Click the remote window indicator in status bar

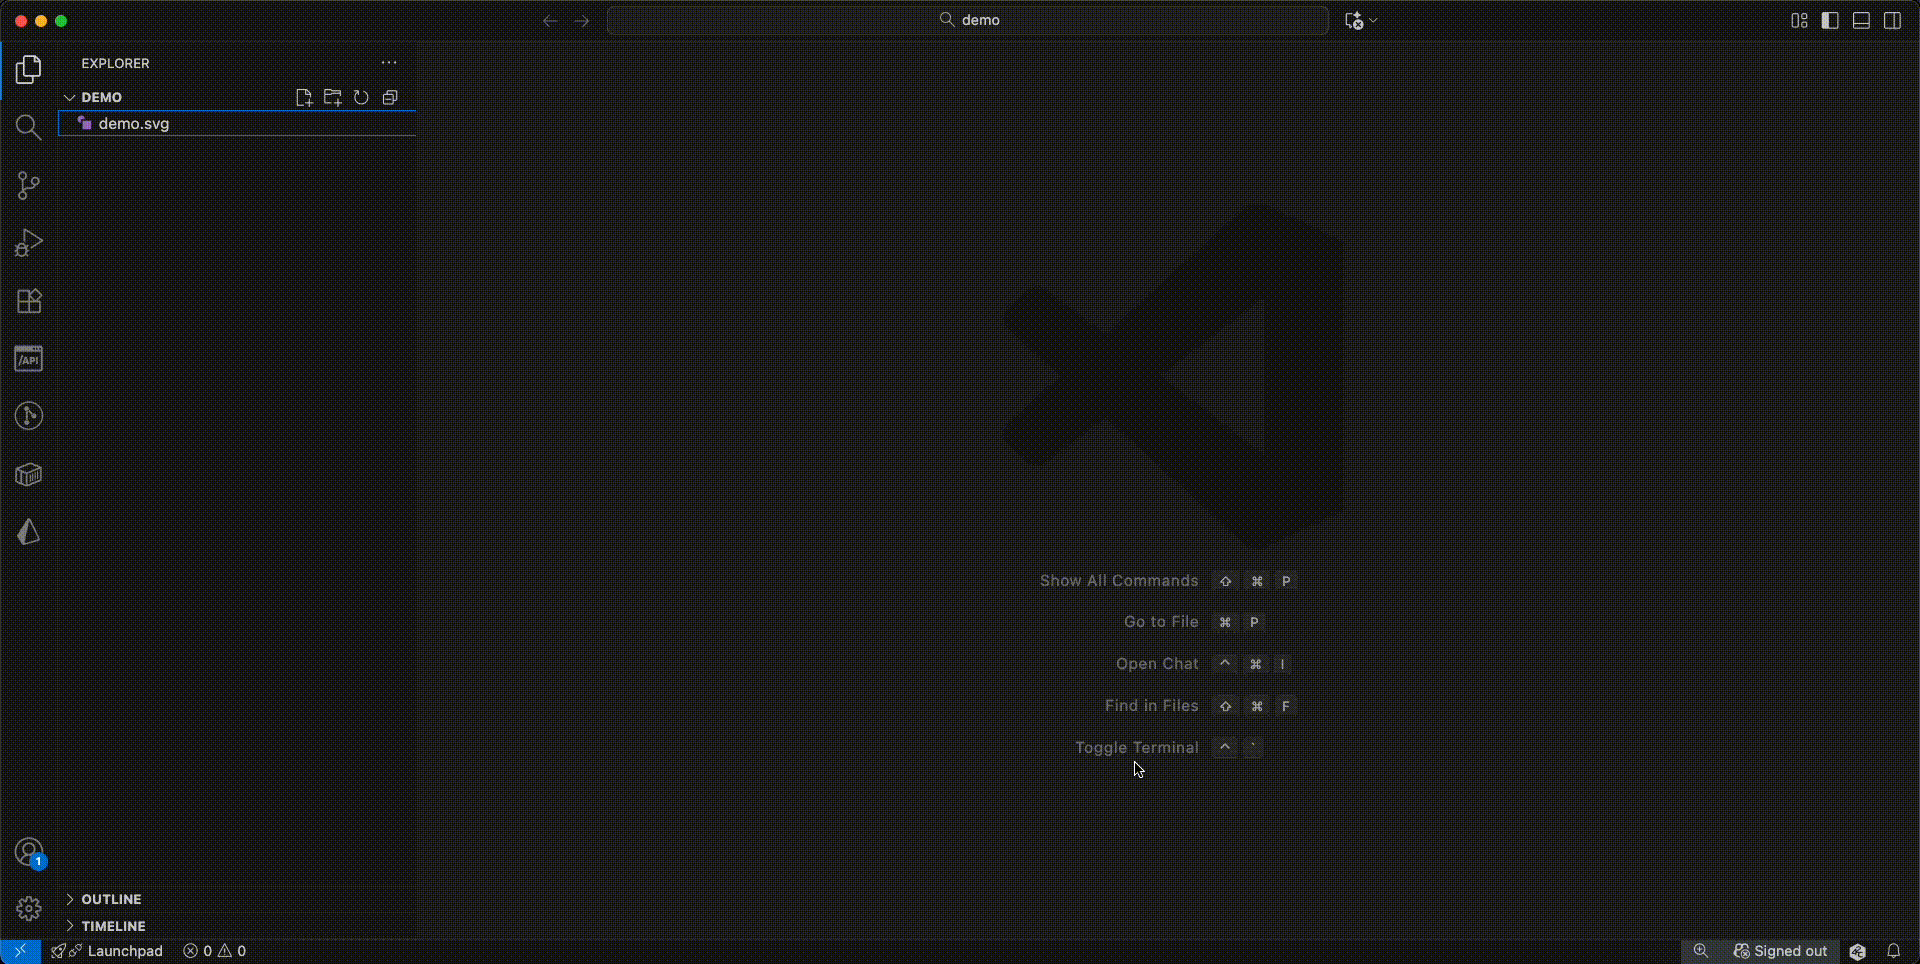(x=20, y=951)
